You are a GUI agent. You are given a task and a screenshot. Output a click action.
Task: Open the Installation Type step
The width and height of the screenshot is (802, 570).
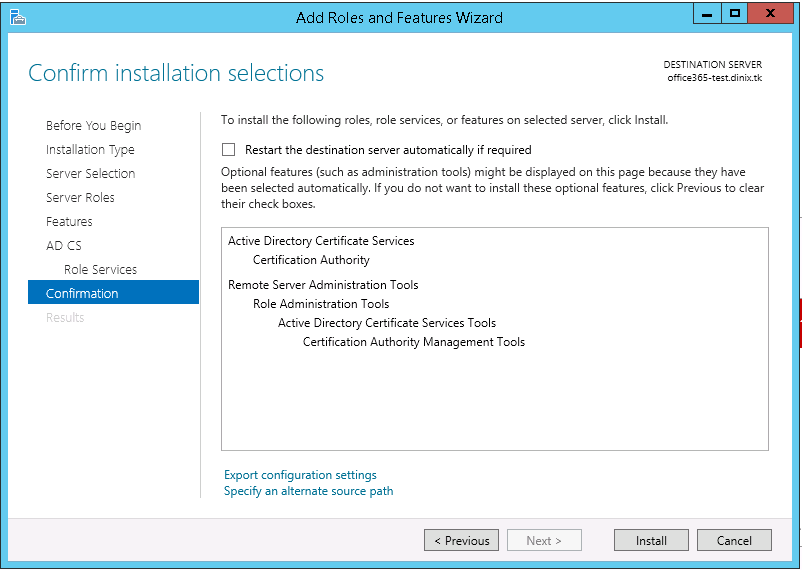point(90,150)
